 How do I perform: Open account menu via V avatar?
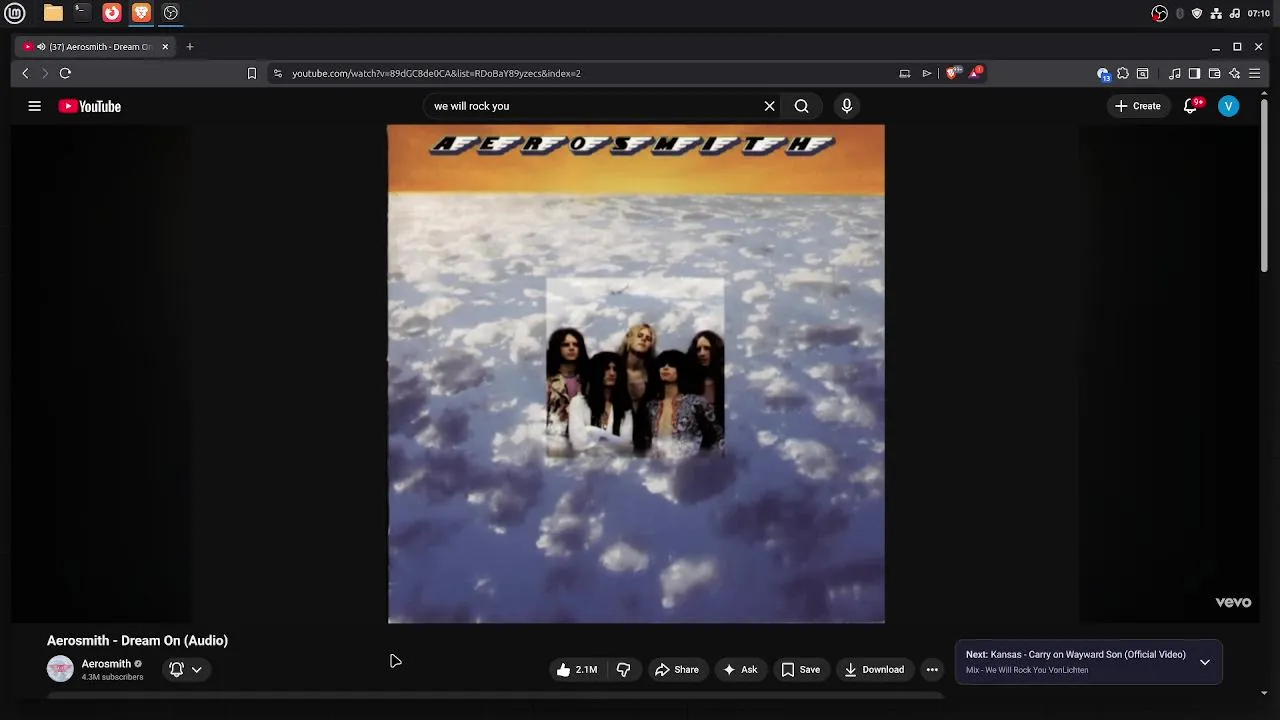click(x=1229, y=106)
